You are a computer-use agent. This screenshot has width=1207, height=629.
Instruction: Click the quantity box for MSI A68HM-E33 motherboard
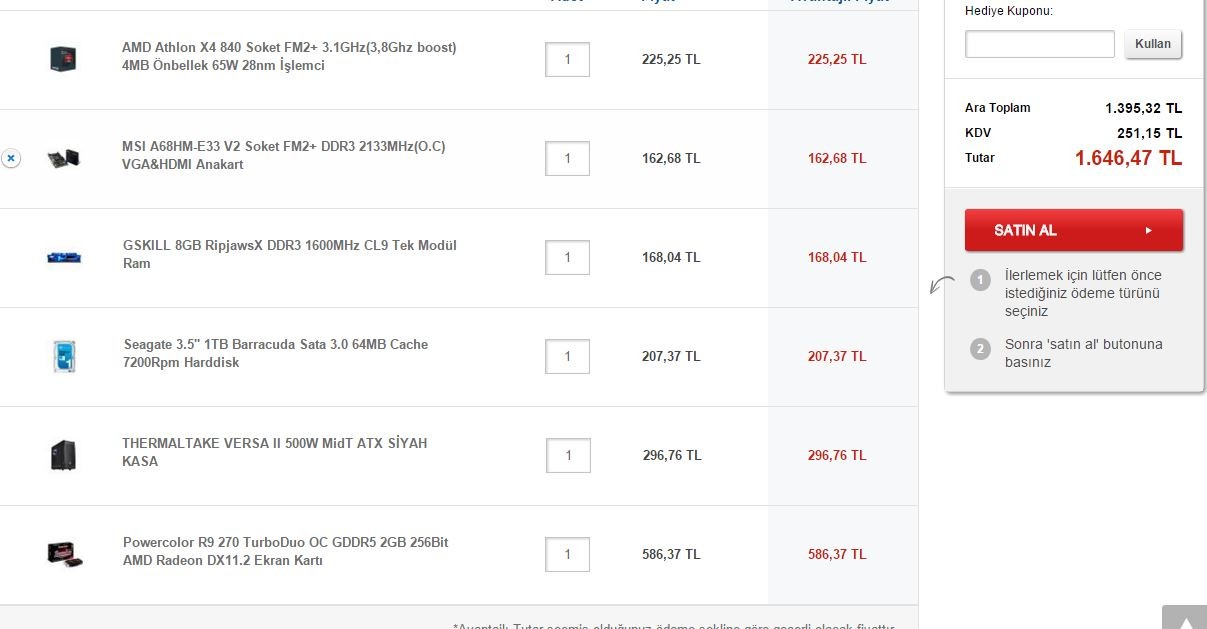[567, 158]
